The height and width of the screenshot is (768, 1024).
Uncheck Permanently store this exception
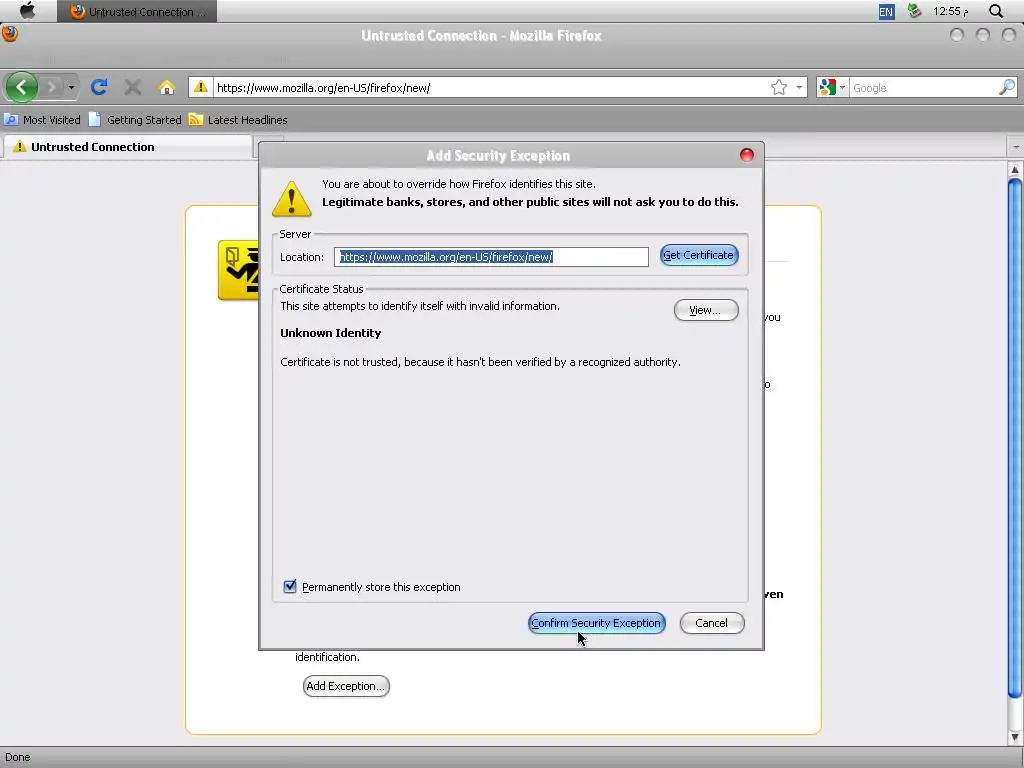tap(290, 586)
